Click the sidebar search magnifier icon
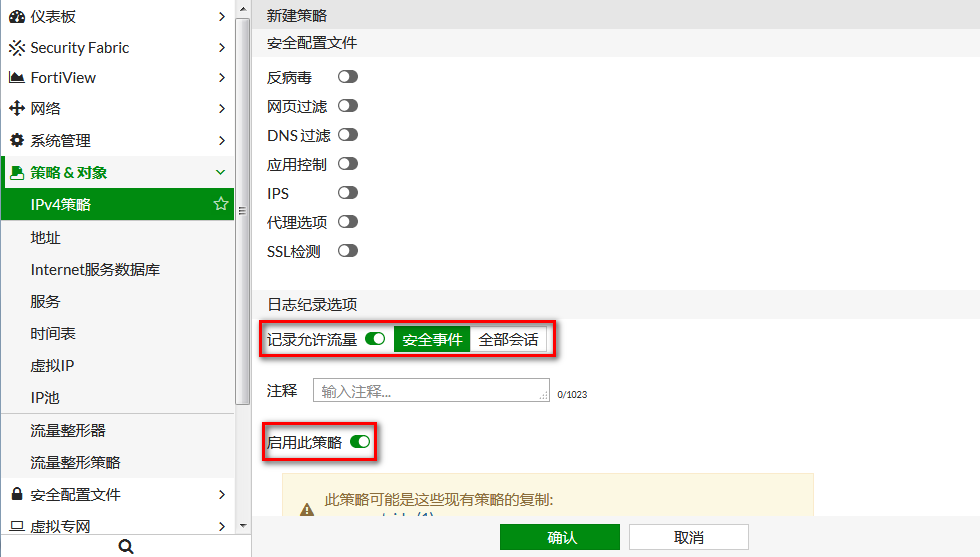 click(x=125, y=546)
